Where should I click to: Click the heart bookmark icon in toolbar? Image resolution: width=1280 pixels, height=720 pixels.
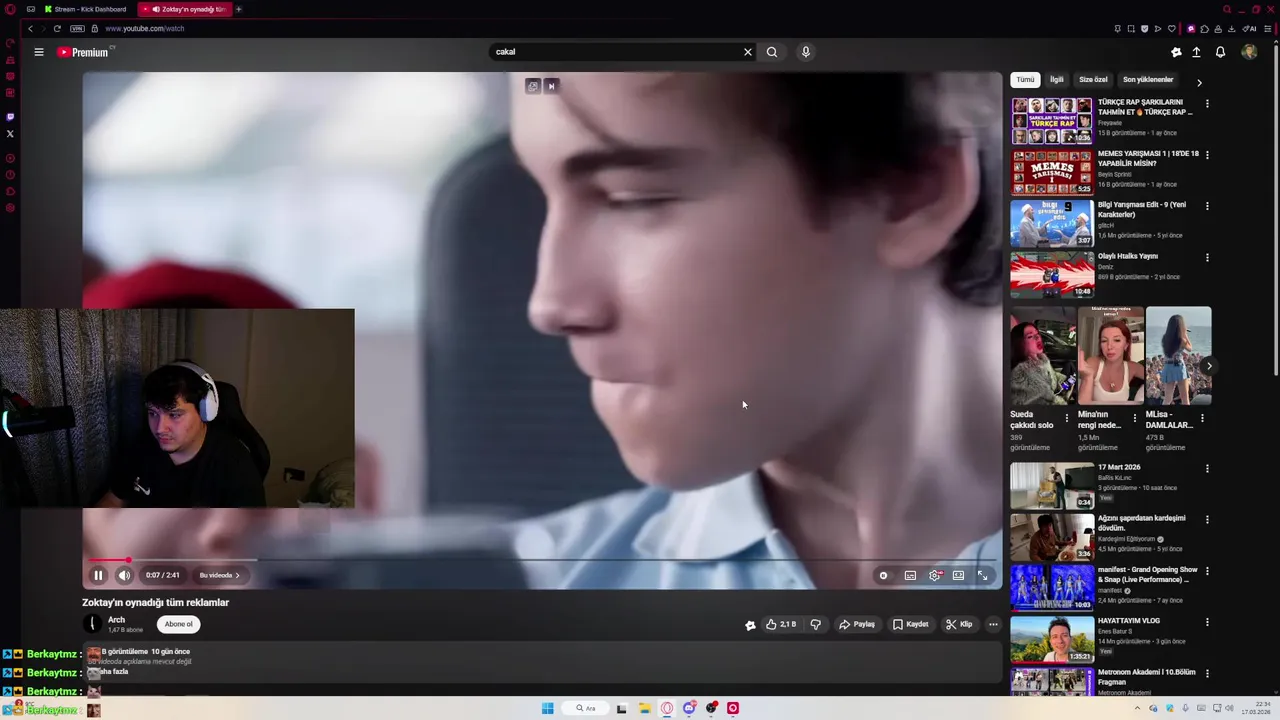click(x=1171, y=28)
